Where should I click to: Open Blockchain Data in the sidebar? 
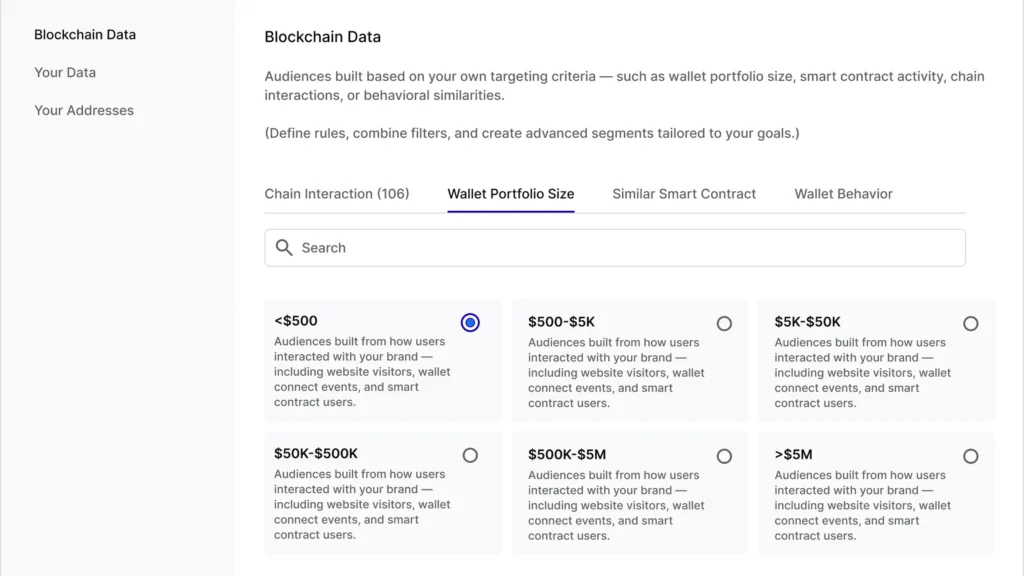click(85, 35)
